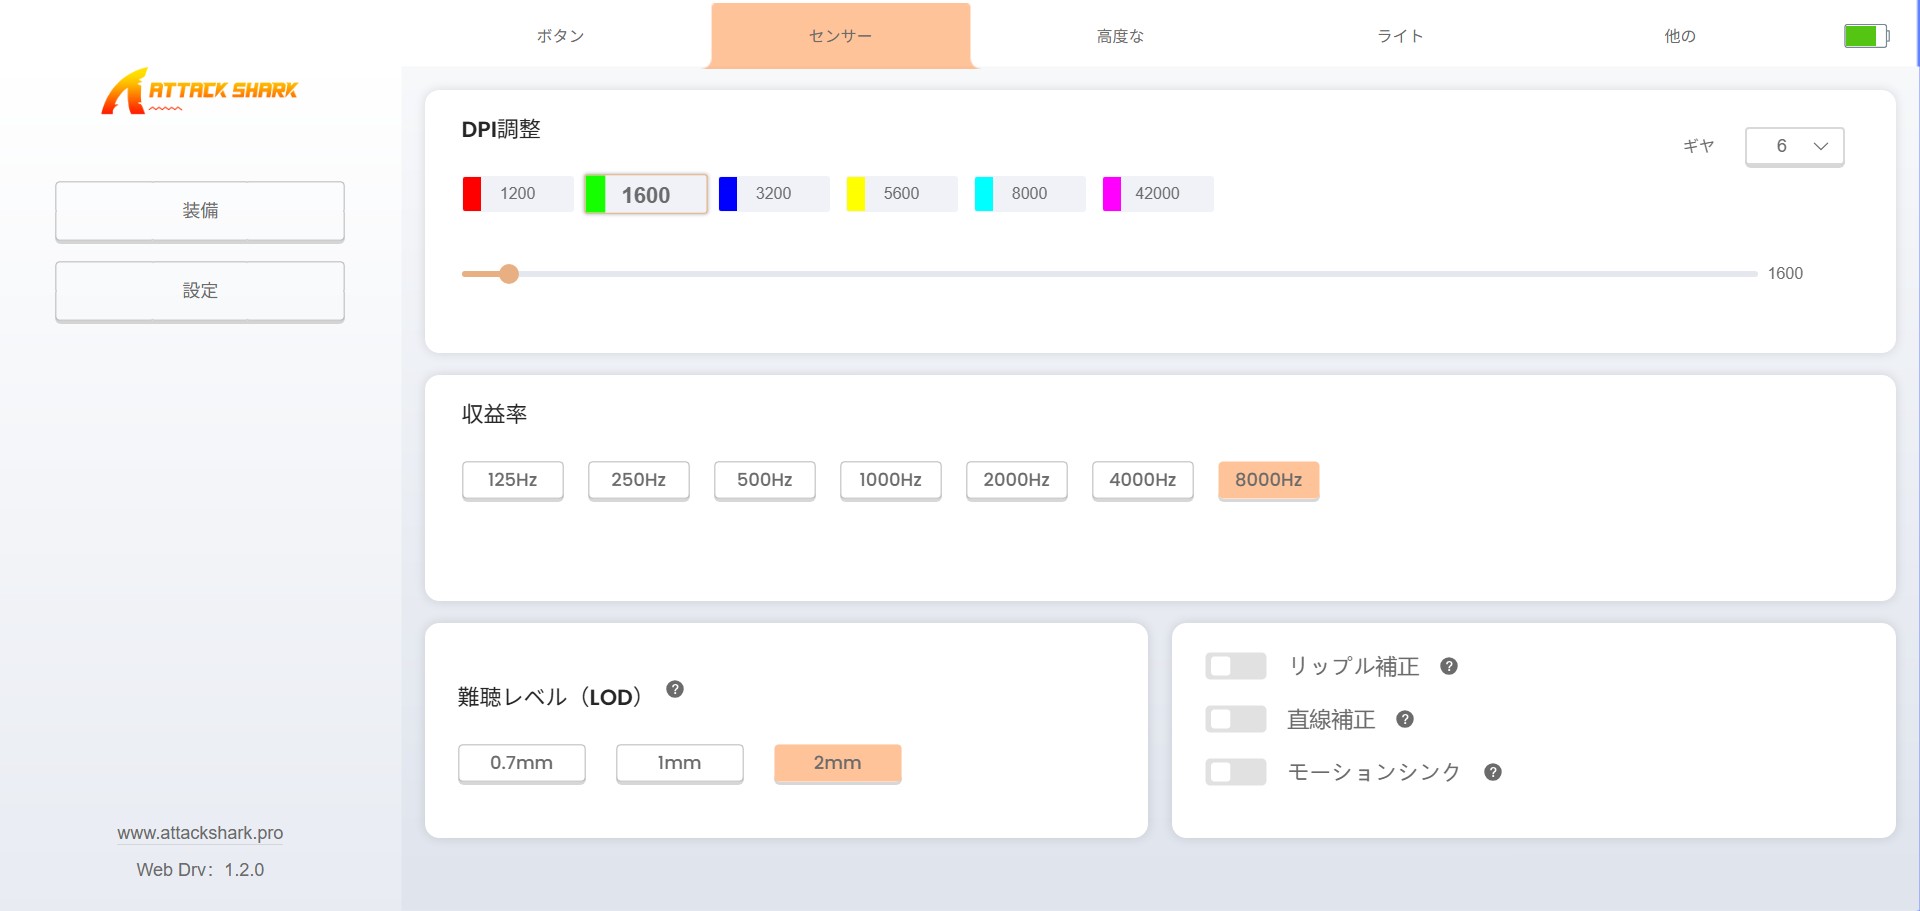Select the 1000Hz polling rate button

[890, 480]
